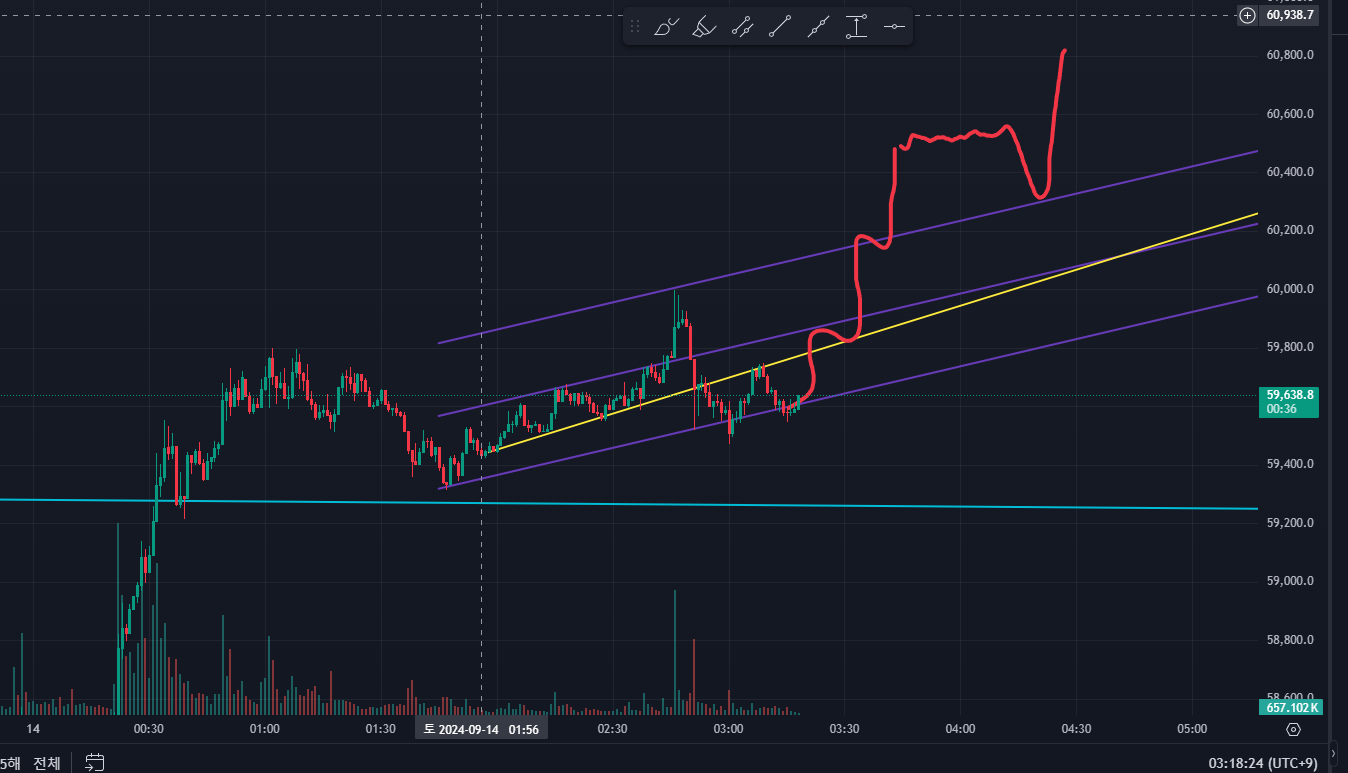
Task: Click the 60,800.0 price axis label
Action: click(1290, 55)
